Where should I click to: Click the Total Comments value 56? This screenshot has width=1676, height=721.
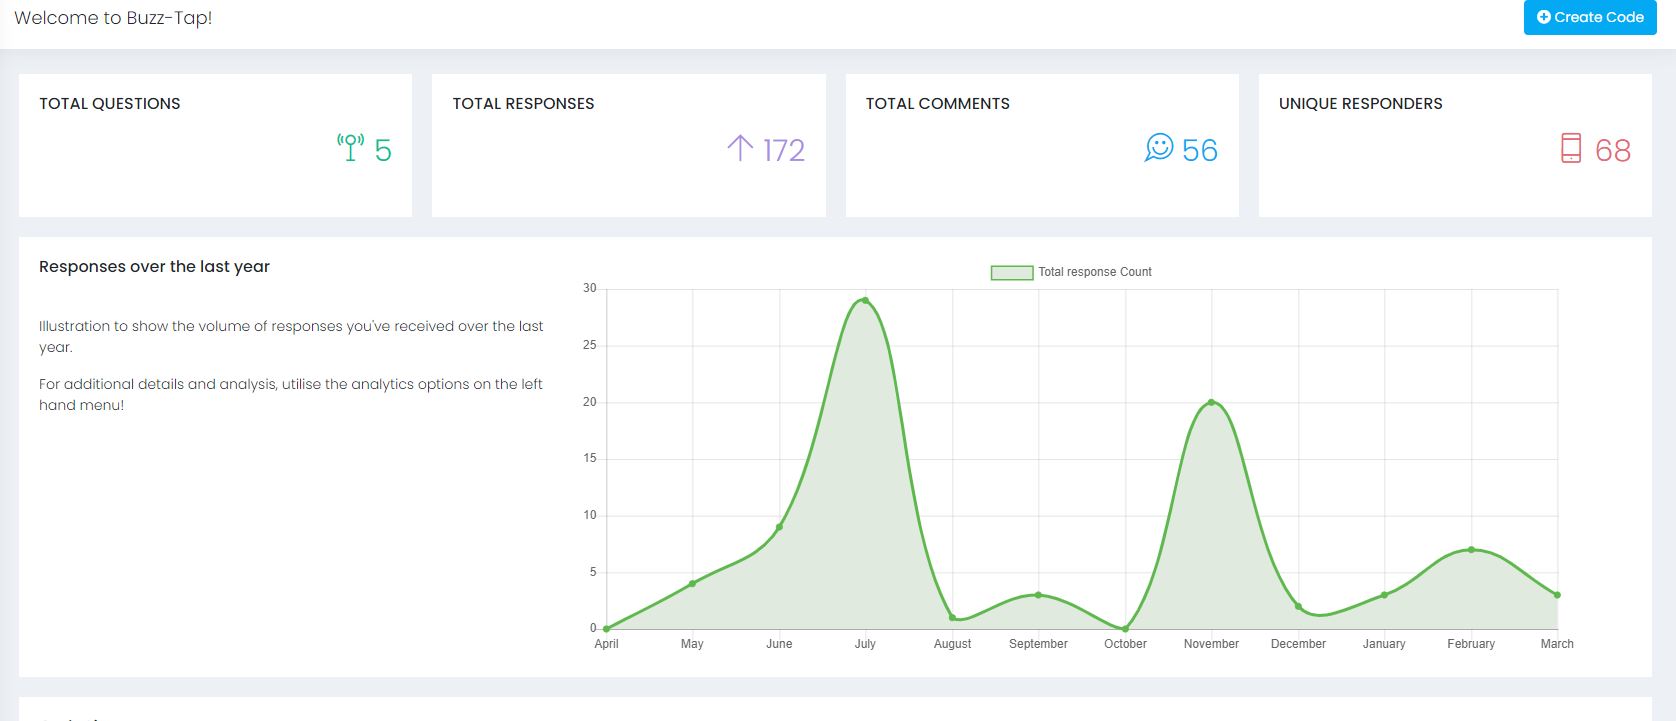pos(1199,150)
